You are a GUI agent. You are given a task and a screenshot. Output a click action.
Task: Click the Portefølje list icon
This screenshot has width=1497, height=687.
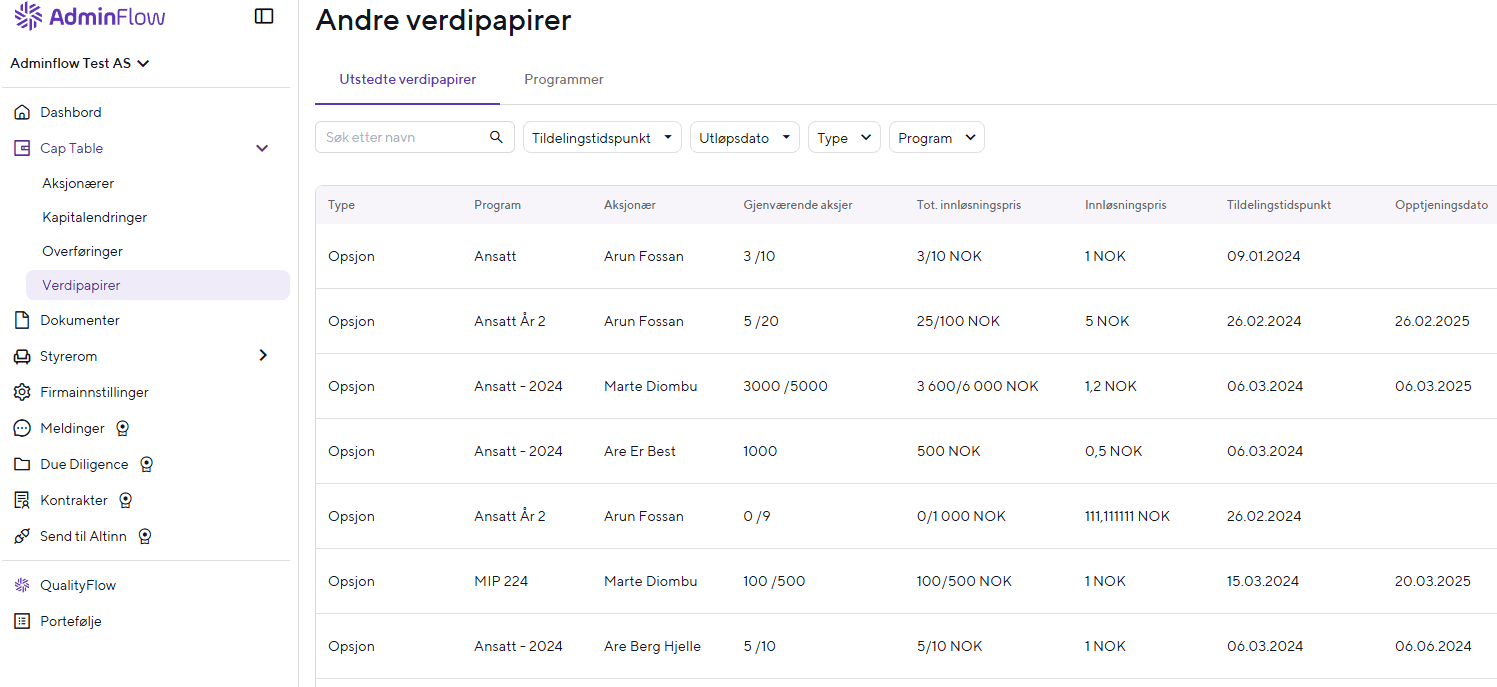pos(22,621)
